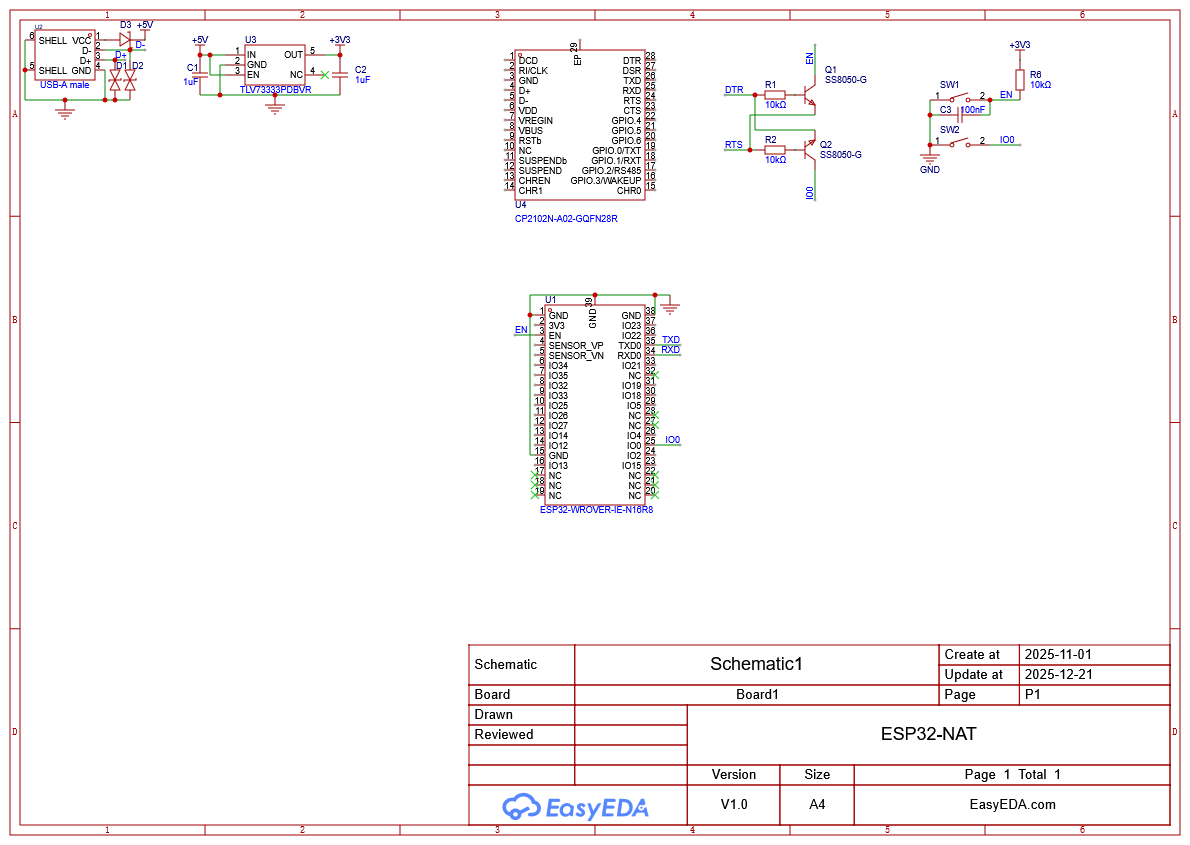Click the EasyEDA cloud logo
The image size is (1190, 845).
[x=522, y=805]
